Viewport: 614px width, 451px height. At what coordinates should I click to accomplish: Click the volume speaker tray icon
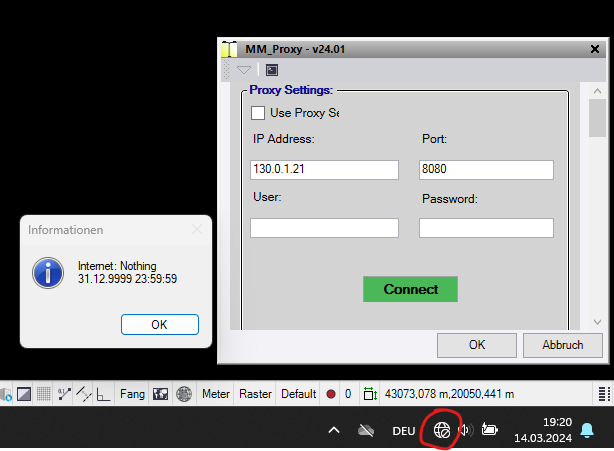click(466, 430)
